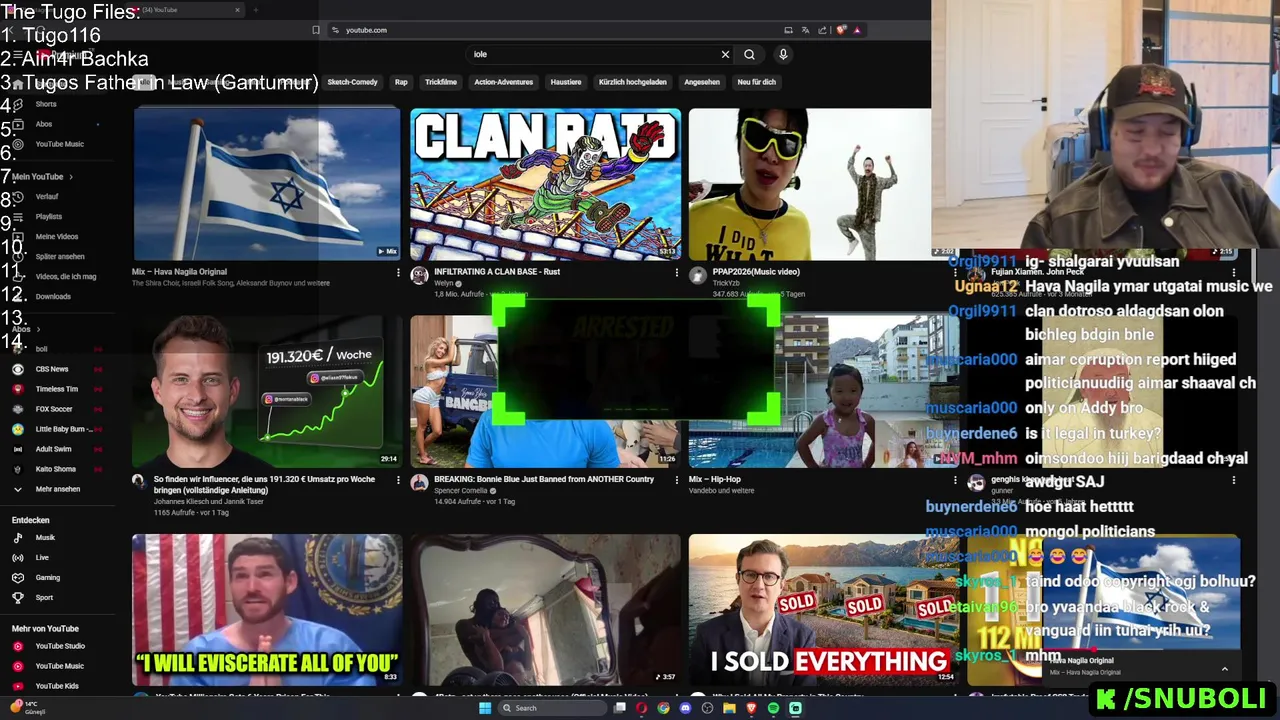Screen dimensions: 1280x720
Task: Close the YouTube browser tab
Action: click(x=237, y=10)
